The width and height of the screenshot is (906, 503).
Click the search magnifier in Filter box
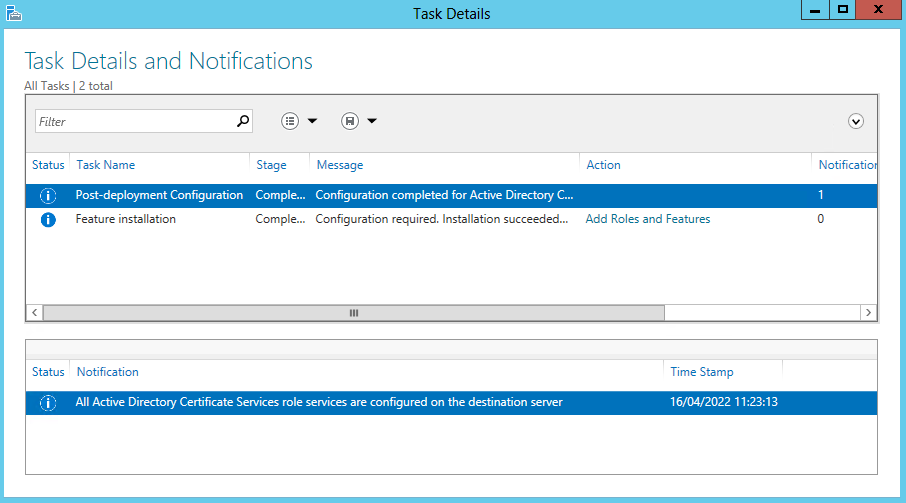click(243, 121)
